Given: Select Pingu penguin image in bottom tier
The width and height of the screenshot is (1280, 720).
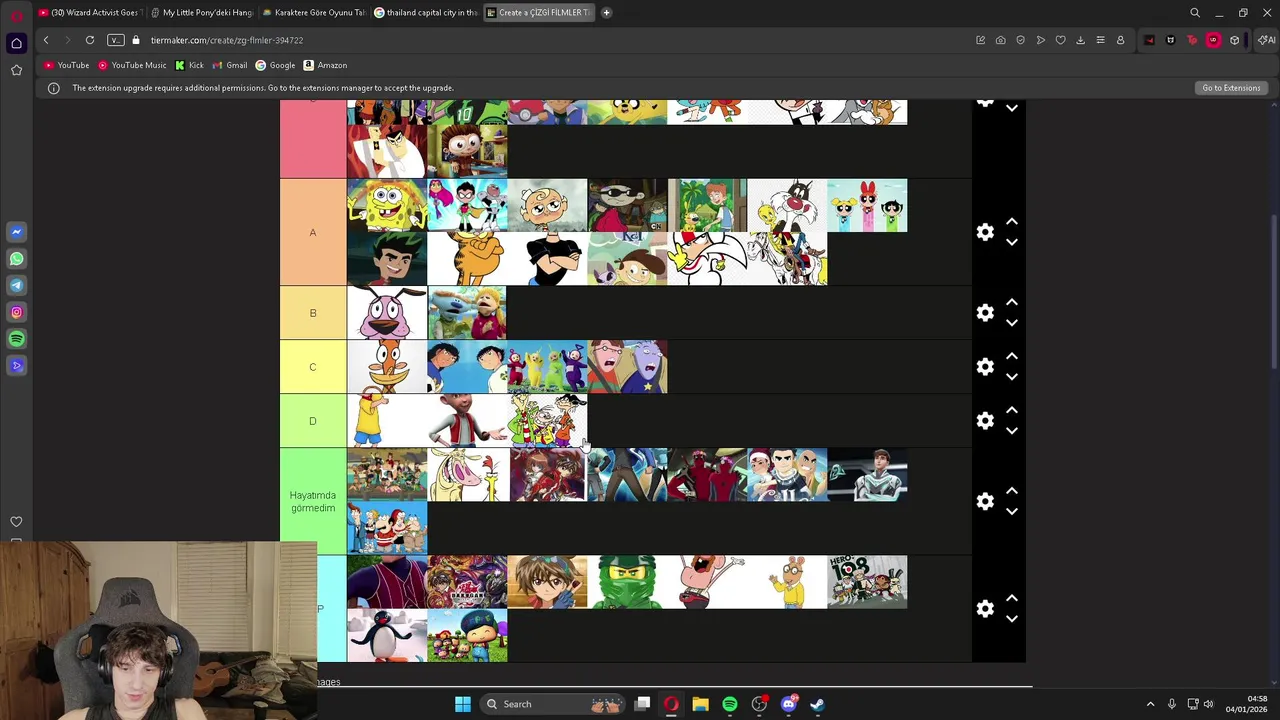Looking at the screenshot, I should coord(387,635).
